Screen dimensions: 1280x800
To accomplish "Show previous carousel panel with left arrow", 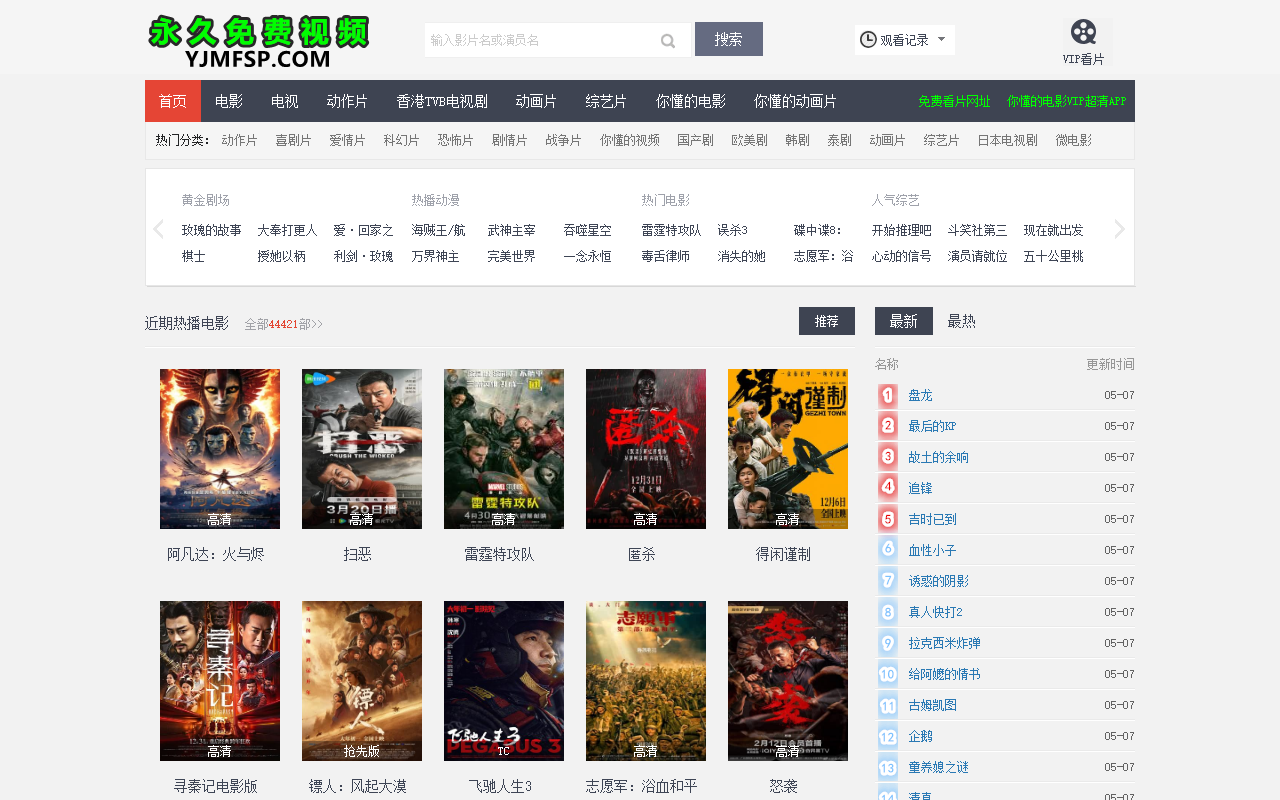I will (158, 229).
